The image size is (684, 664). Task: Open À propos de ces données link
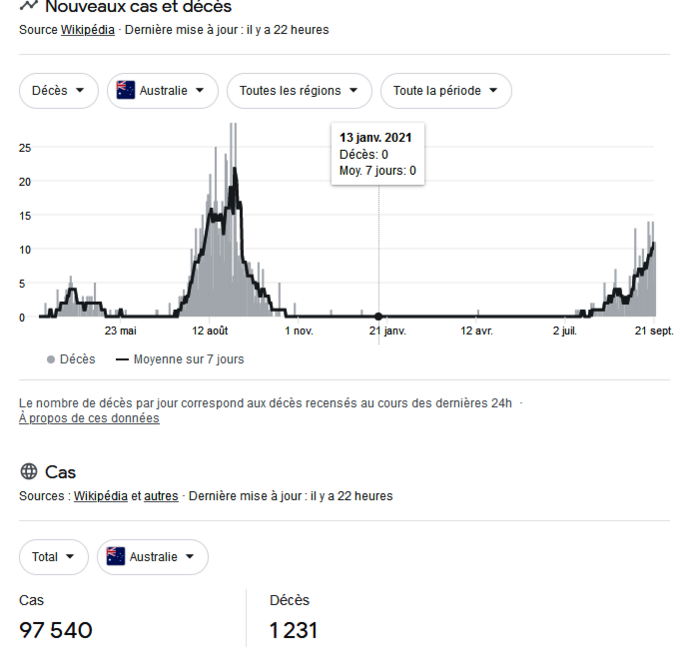89,418
